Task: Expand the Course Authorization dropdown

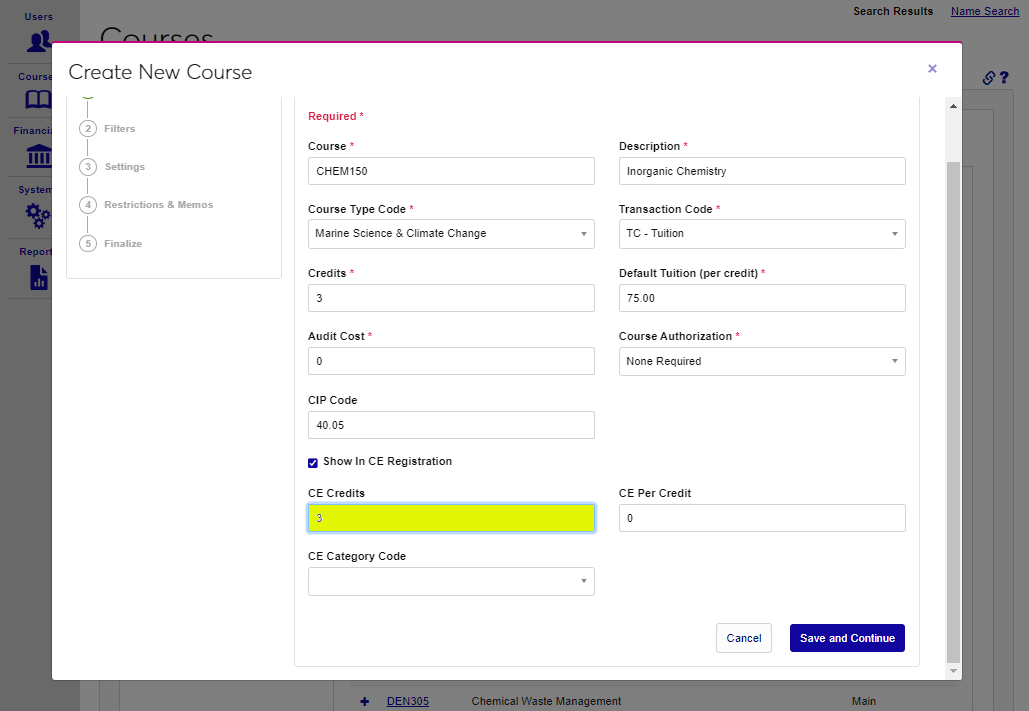Action: (x=762, y=362)
